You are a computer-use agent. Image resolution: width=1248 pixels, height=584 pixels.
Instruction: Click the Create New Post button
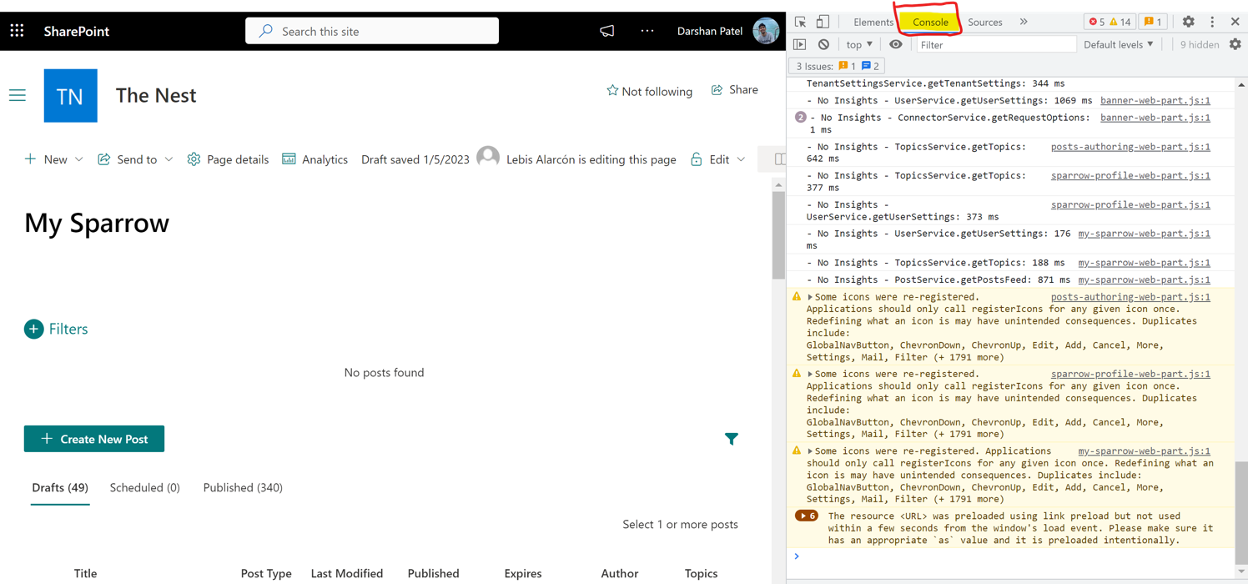coord(94,438)
